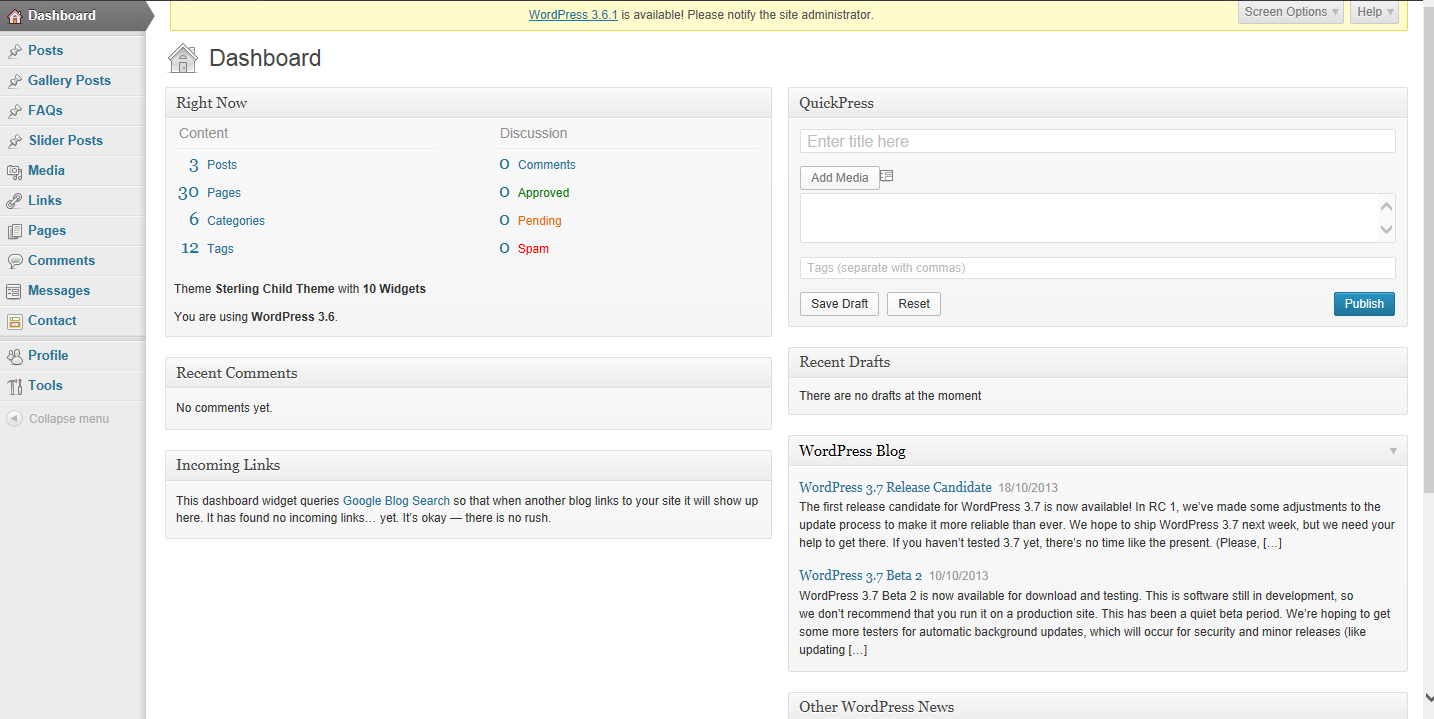Click the 10 Widgets link
The image size is (1434, 719).
pos(394,289)
